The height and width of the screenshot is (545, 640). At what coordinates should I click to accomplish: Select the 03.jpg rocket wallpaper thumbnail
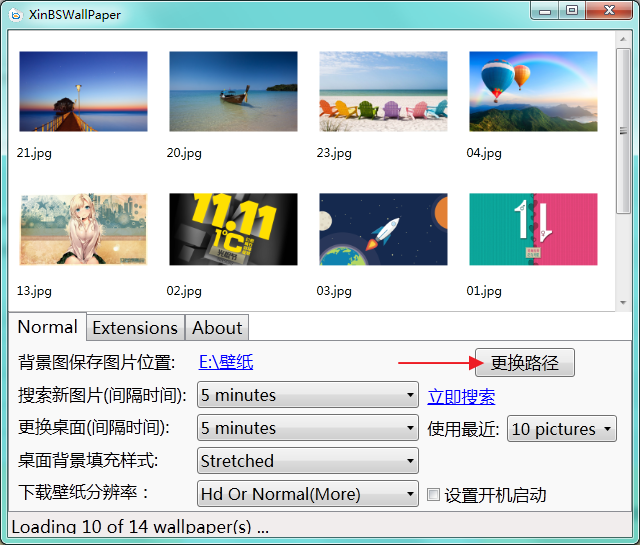[383, 229]
